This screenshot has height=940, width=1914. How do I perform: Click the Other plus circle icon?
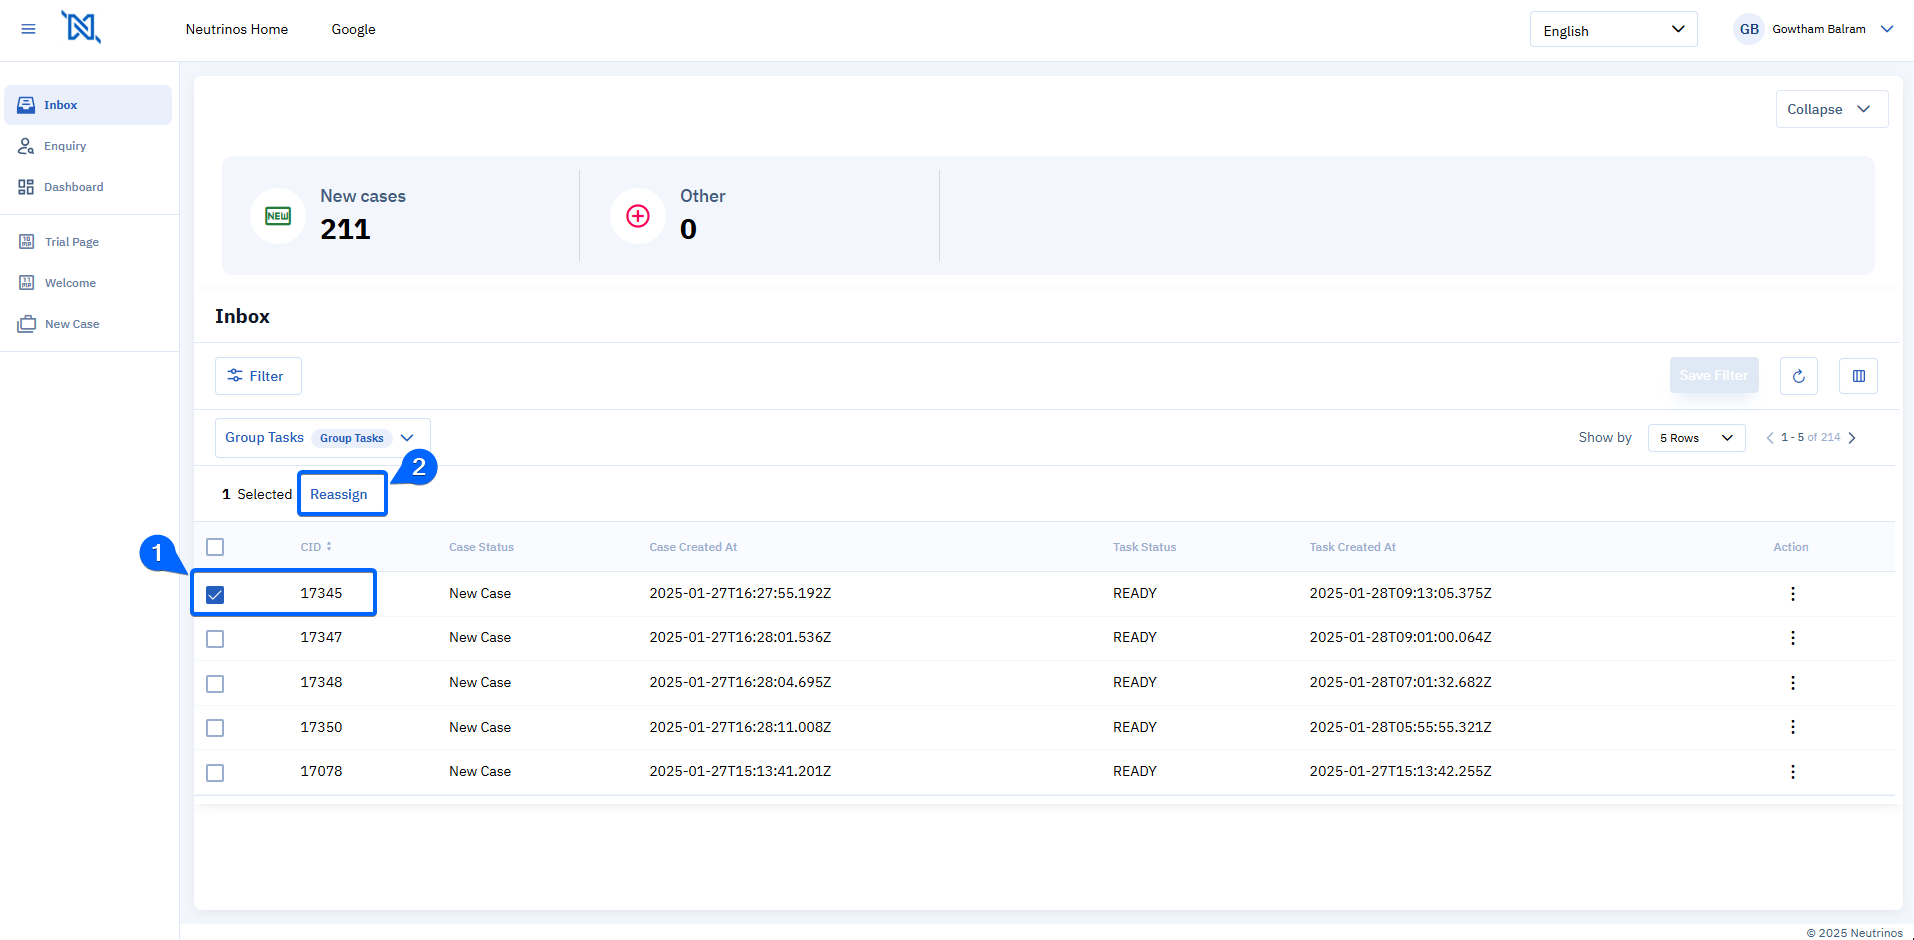click(x=638, y=216)
